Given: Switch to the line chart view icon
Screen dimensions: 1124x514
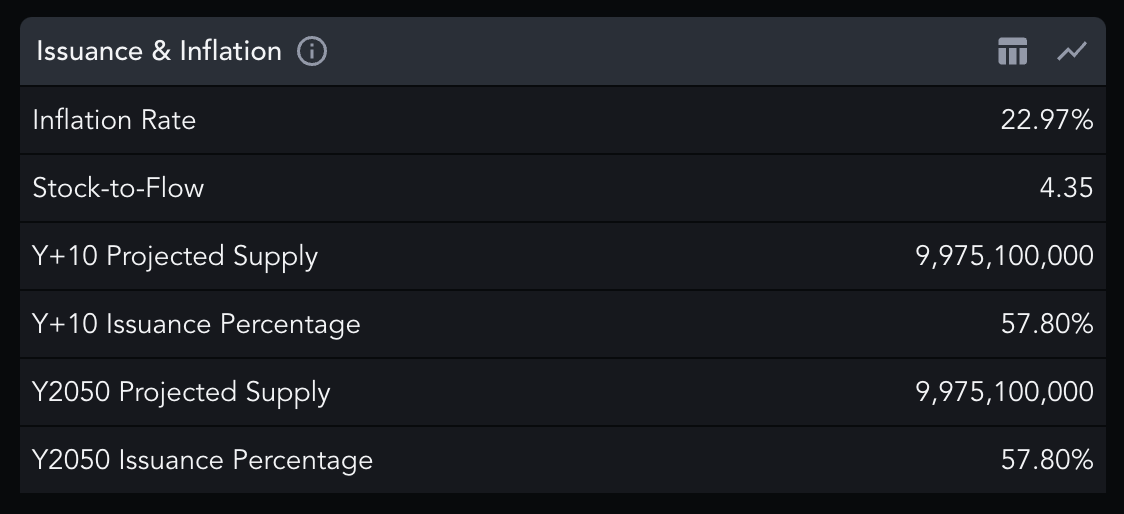Looking at the screenshot, I should click(x=1071, y=51).
